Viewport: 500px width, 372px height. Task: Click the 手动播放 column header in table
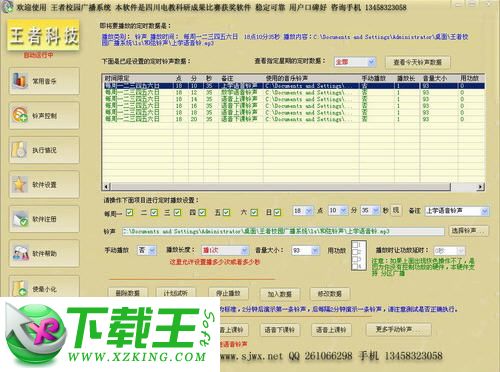click(377, 78)
